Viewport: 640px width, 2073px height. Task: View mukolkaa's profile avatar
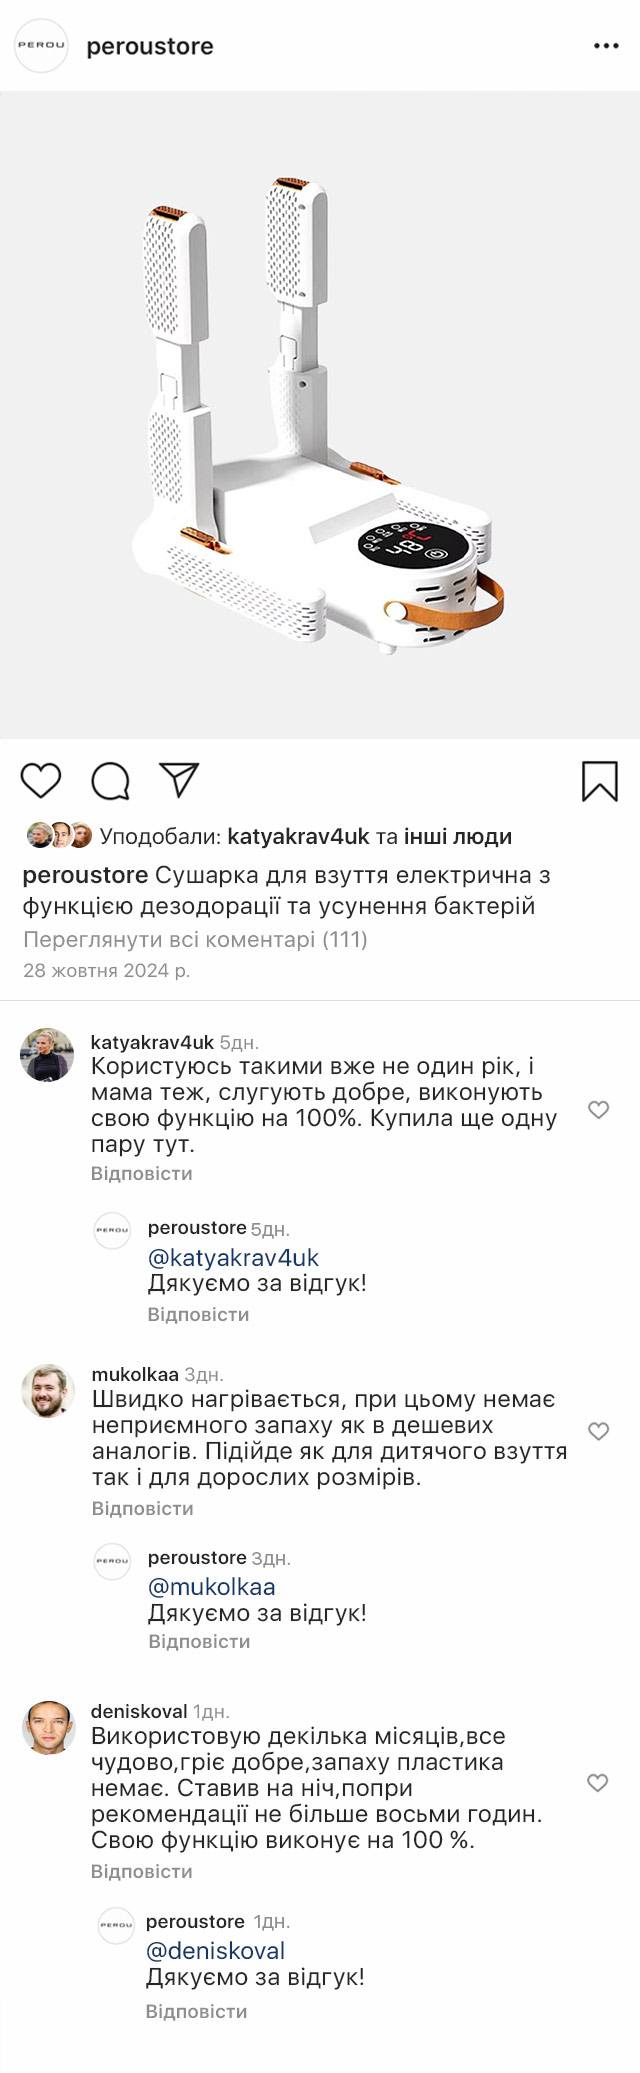pyautogui.click(x=48, y=1390)
